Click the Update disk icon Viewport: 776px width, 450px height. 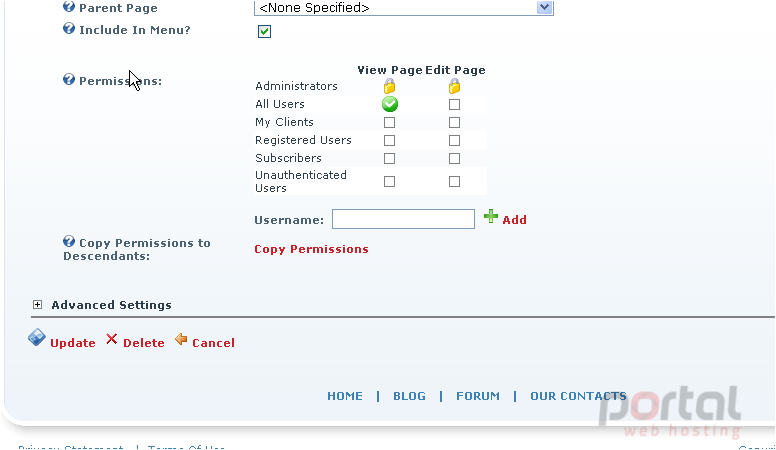point(37,338)
